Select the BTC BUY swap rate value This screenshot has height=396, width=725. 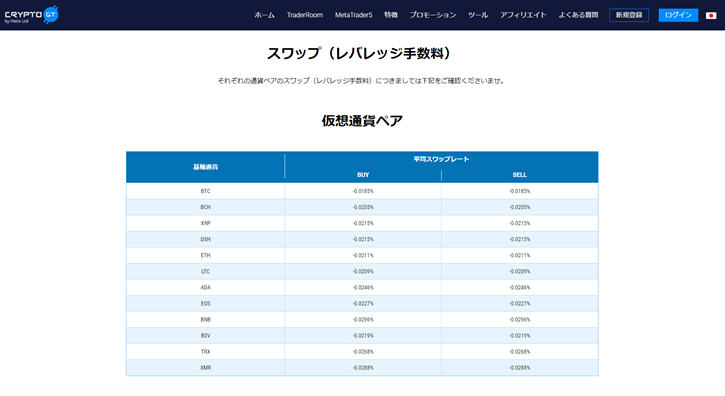coord(363,191)
